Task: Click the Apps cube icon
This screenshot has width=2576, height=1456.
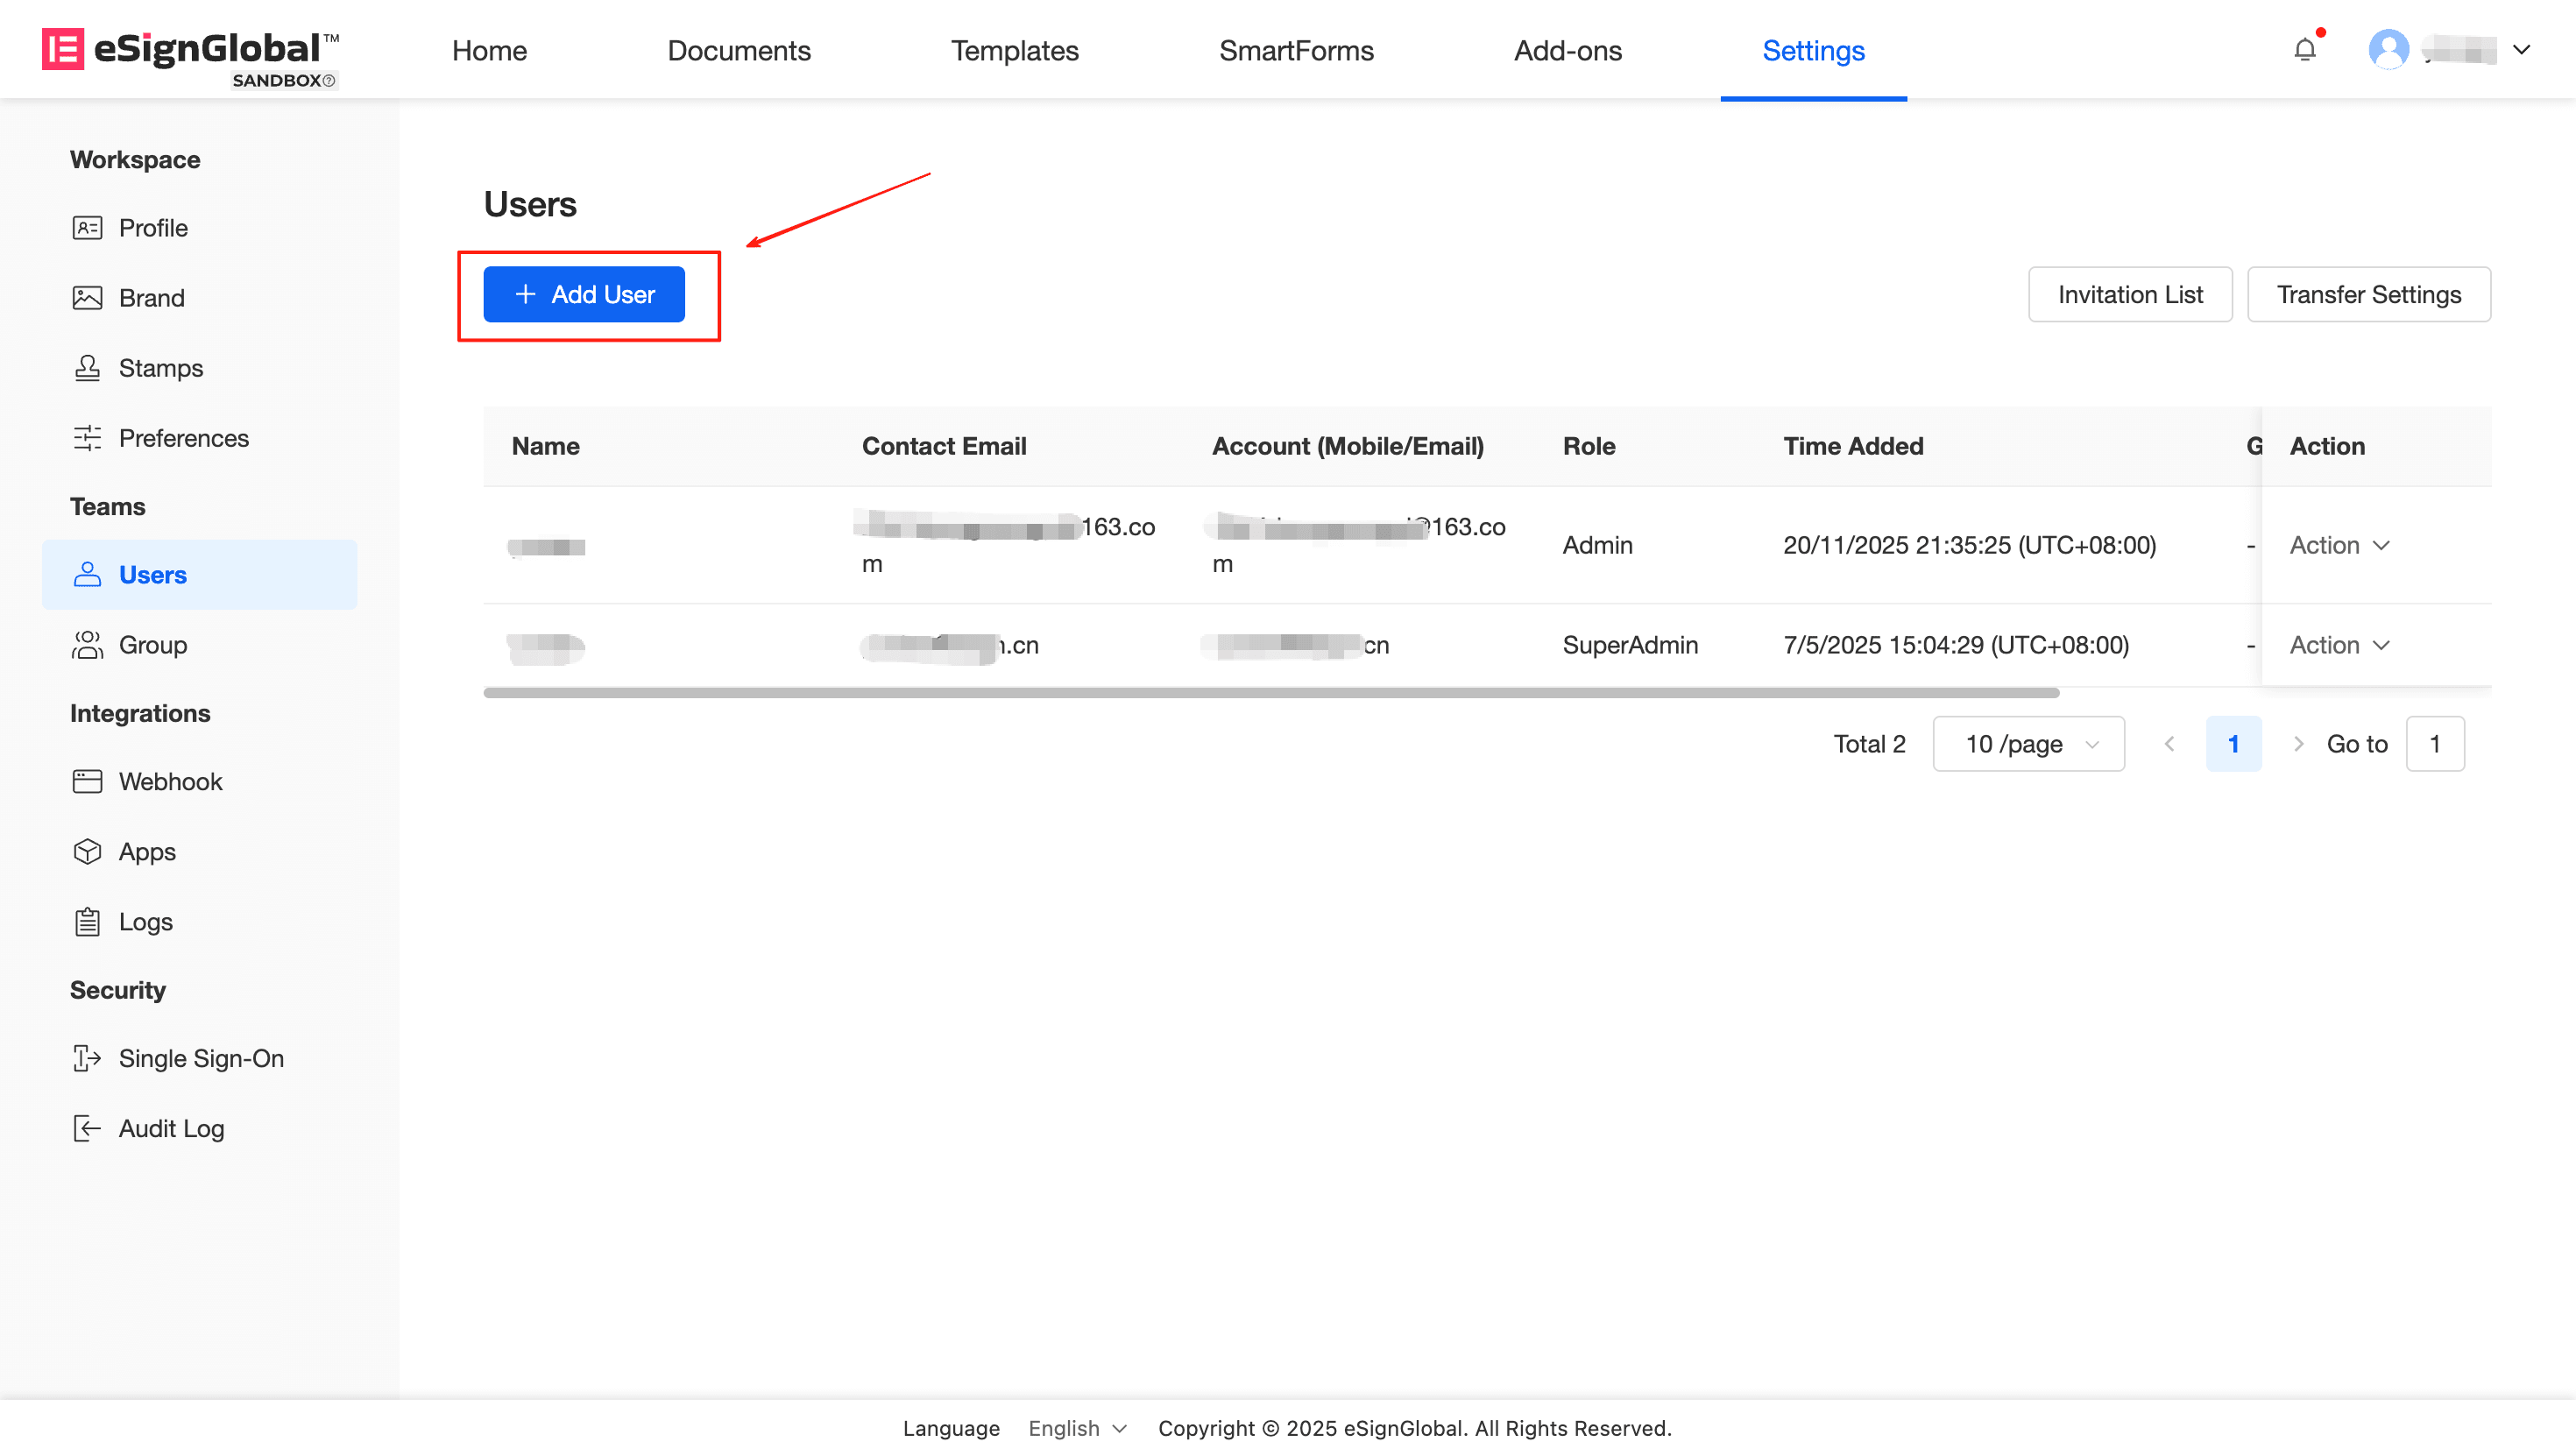Action: click(87, 851)
